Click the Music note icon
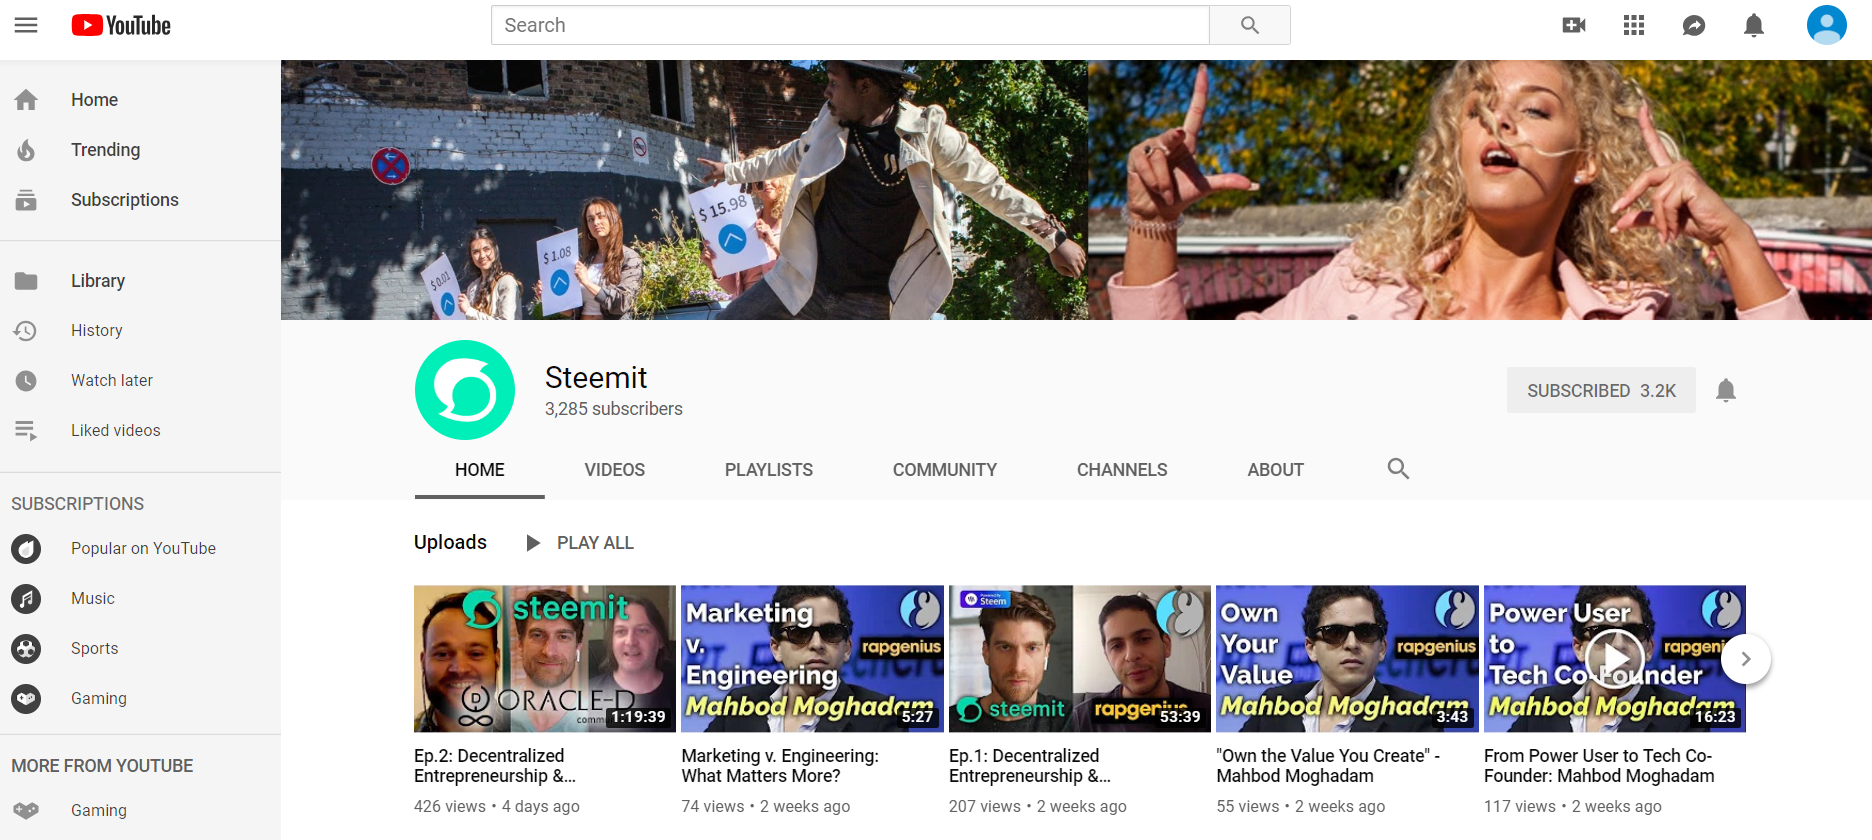 click(x=26, y=598)
